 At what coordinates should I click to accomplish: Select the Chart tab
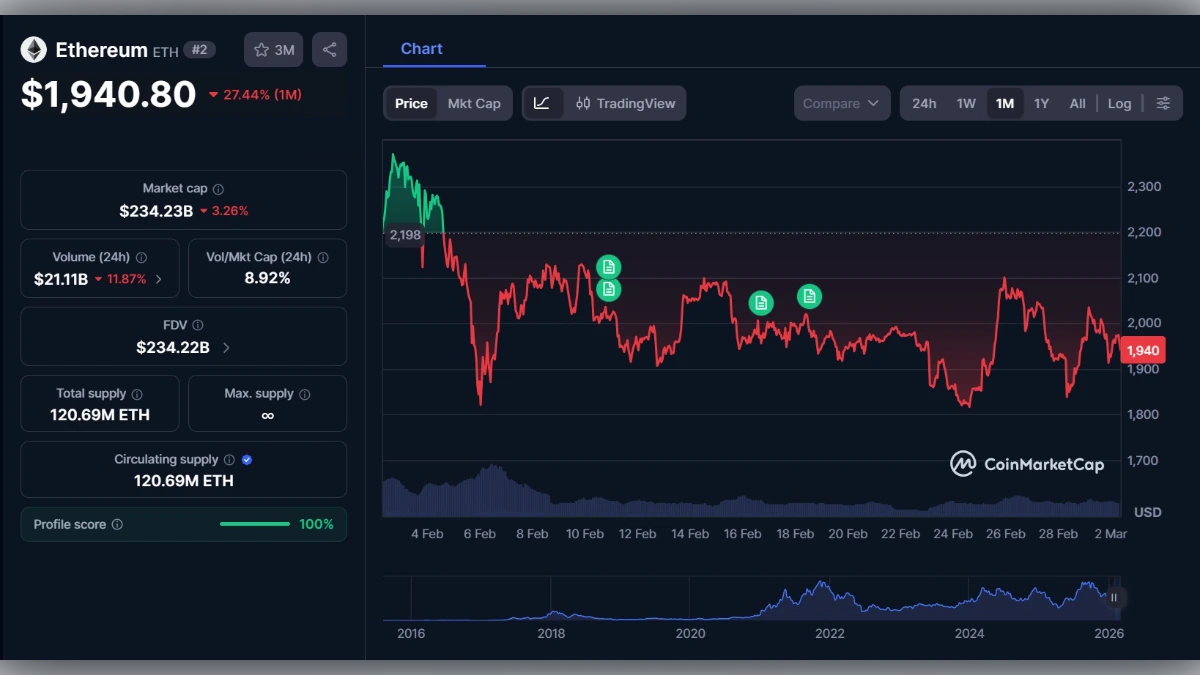click(421, 48)
